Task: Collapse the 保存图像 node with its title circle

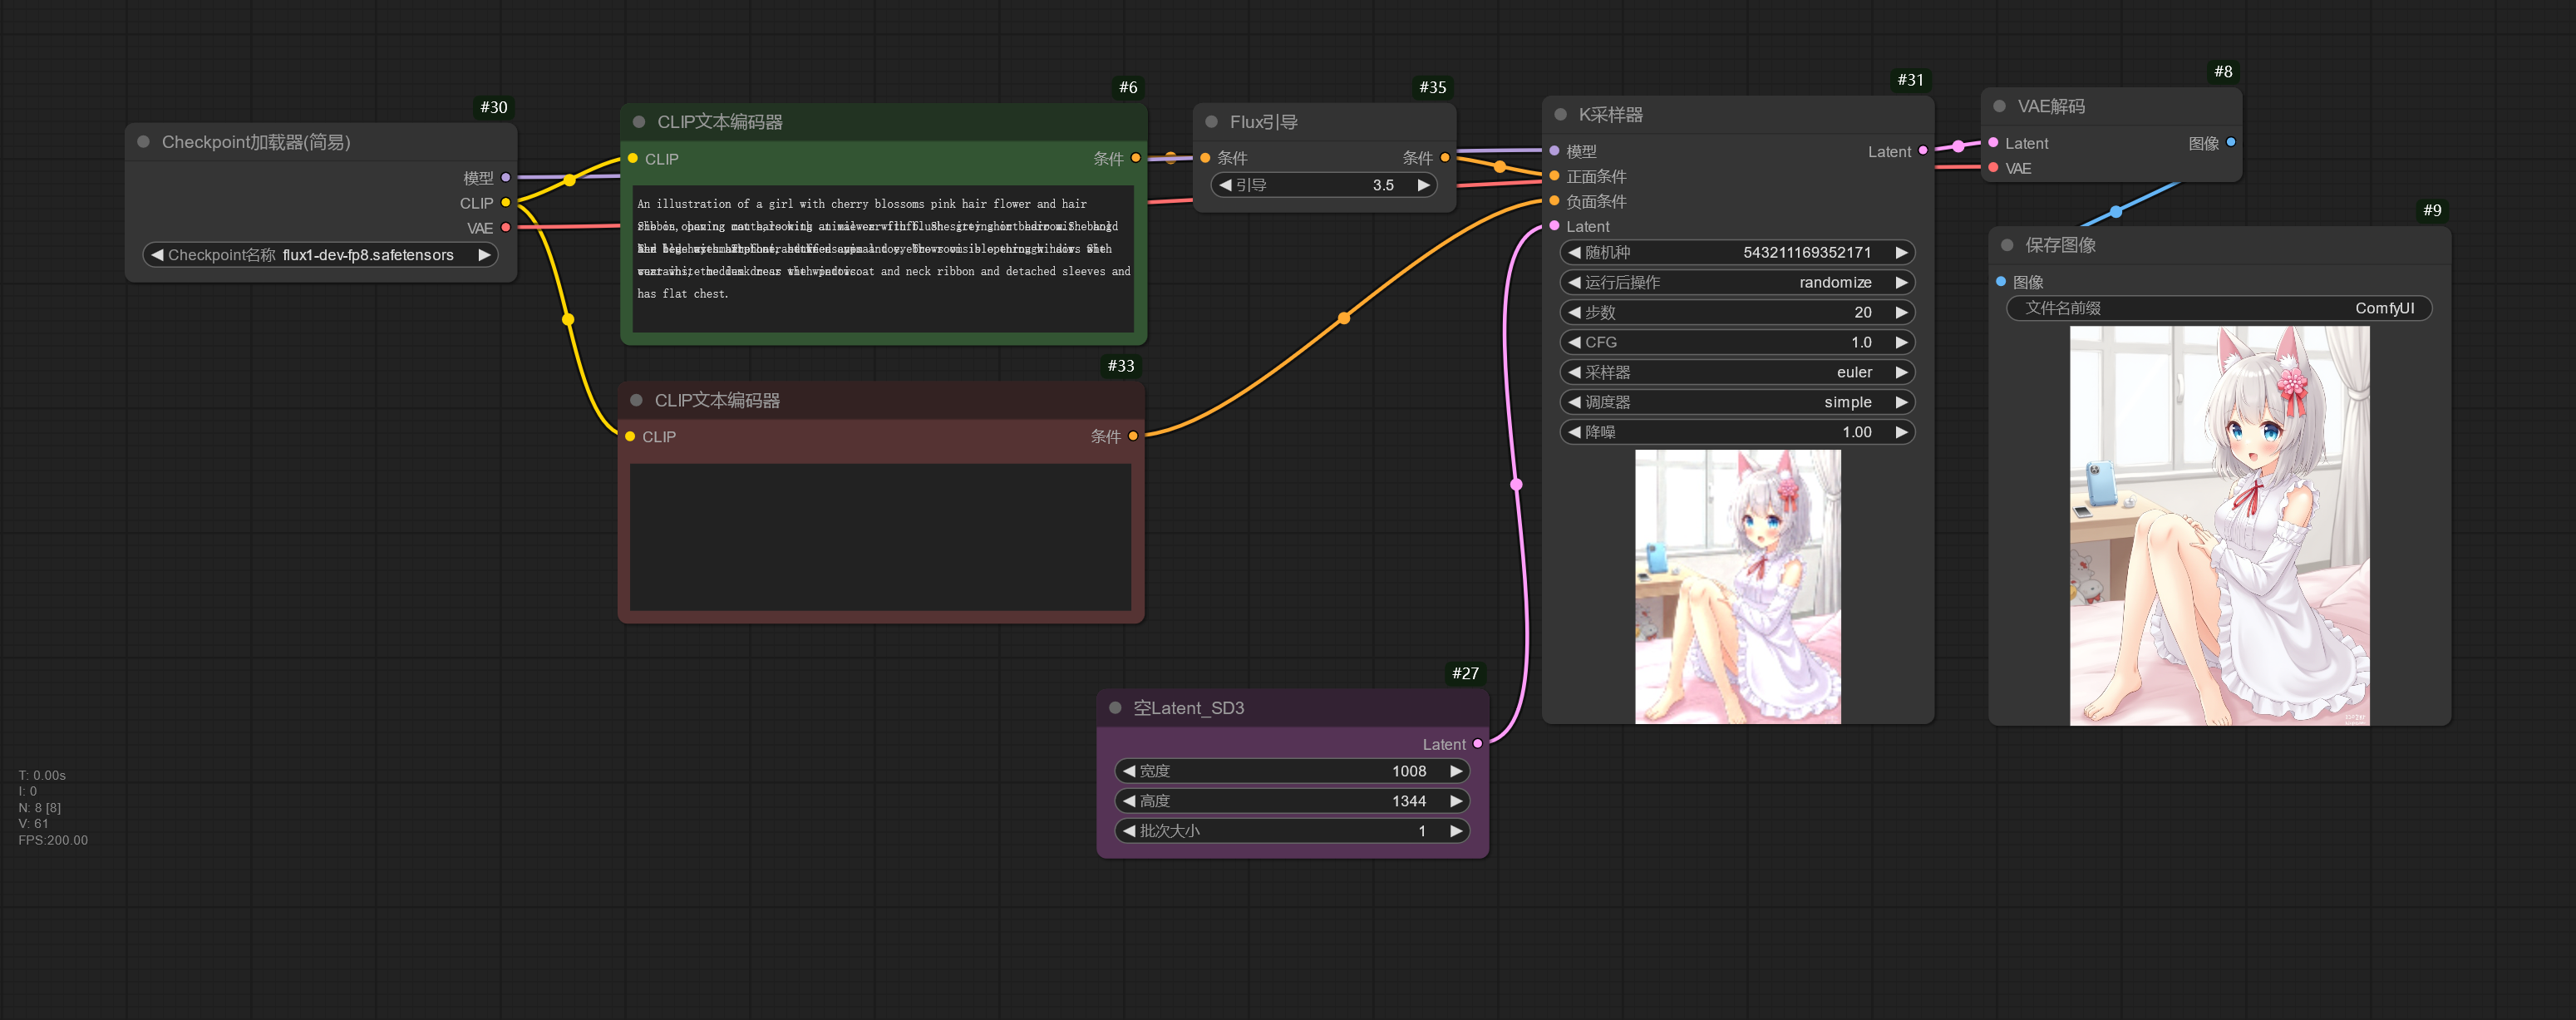Action: tap(2006, 244)
